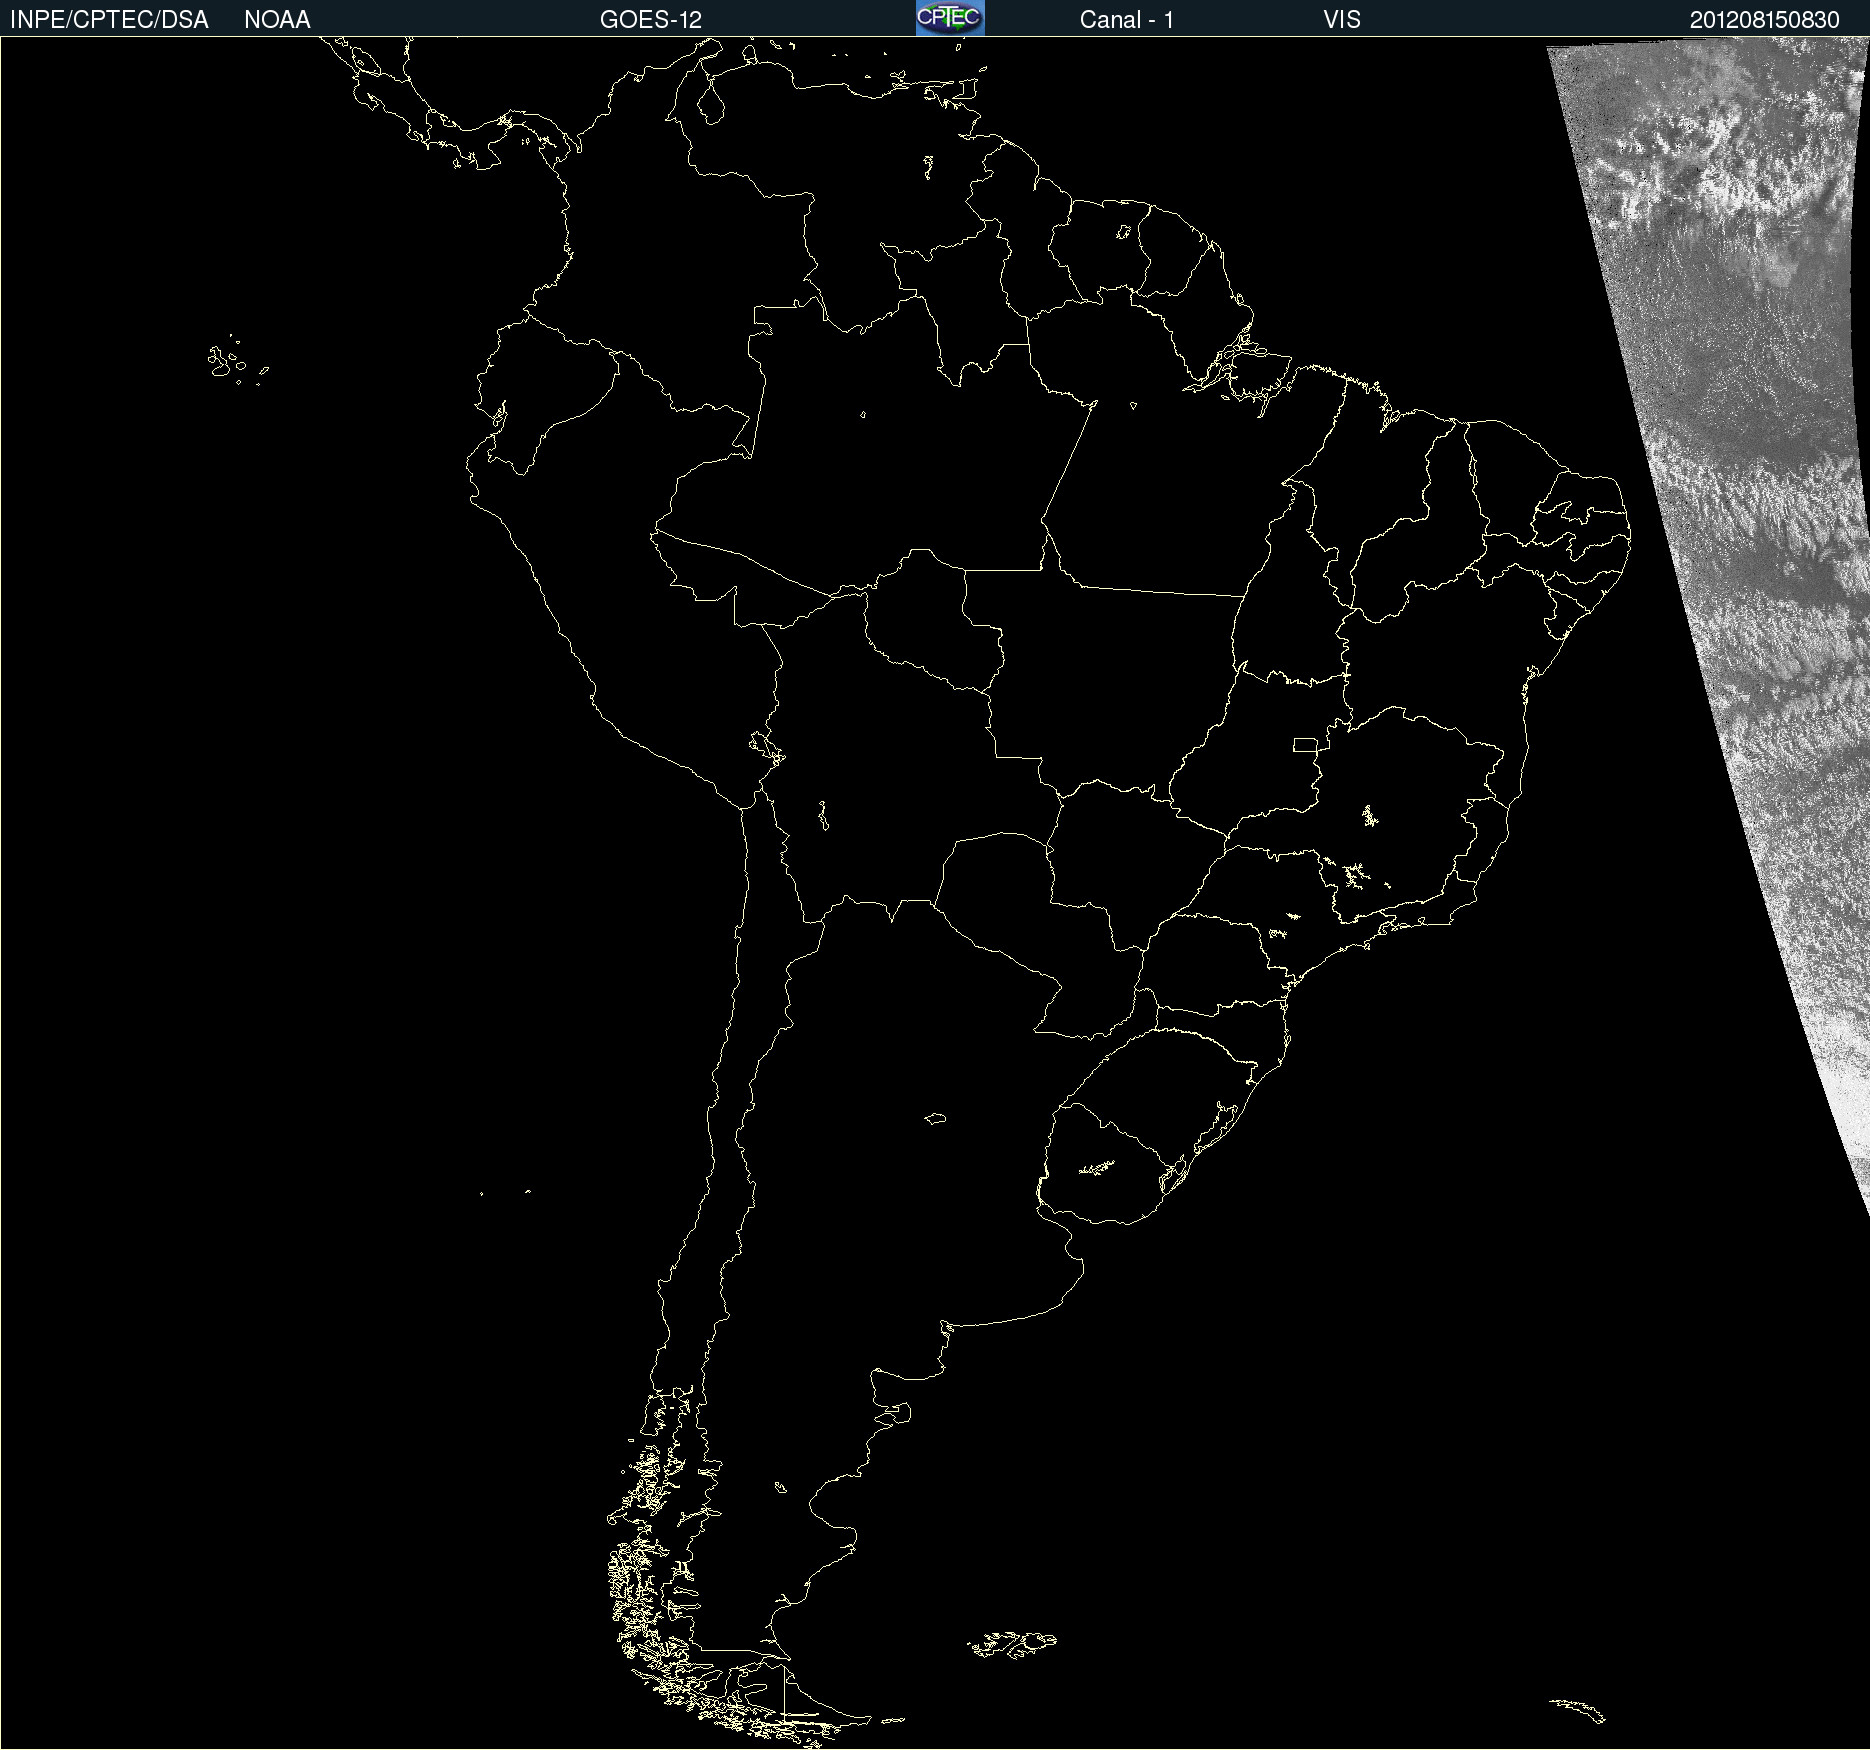Click the VIS channel label
This screenshot has width=1870, height=1750.
click(1342, 20)
